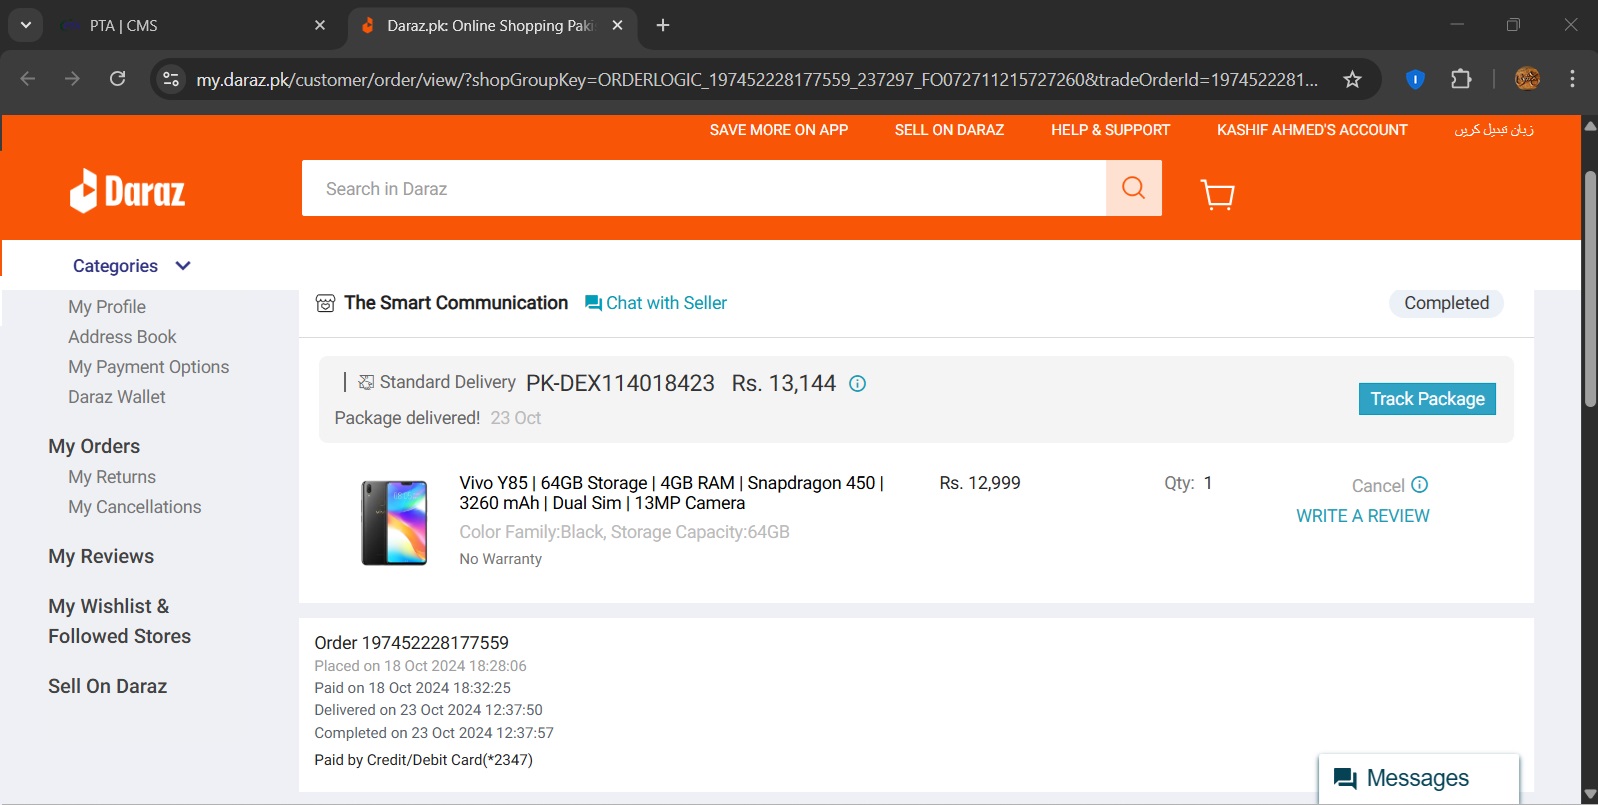This screenshot has width=1598, height=805.
Task: Go to My Reviews
Action: [x=101, y=556]
